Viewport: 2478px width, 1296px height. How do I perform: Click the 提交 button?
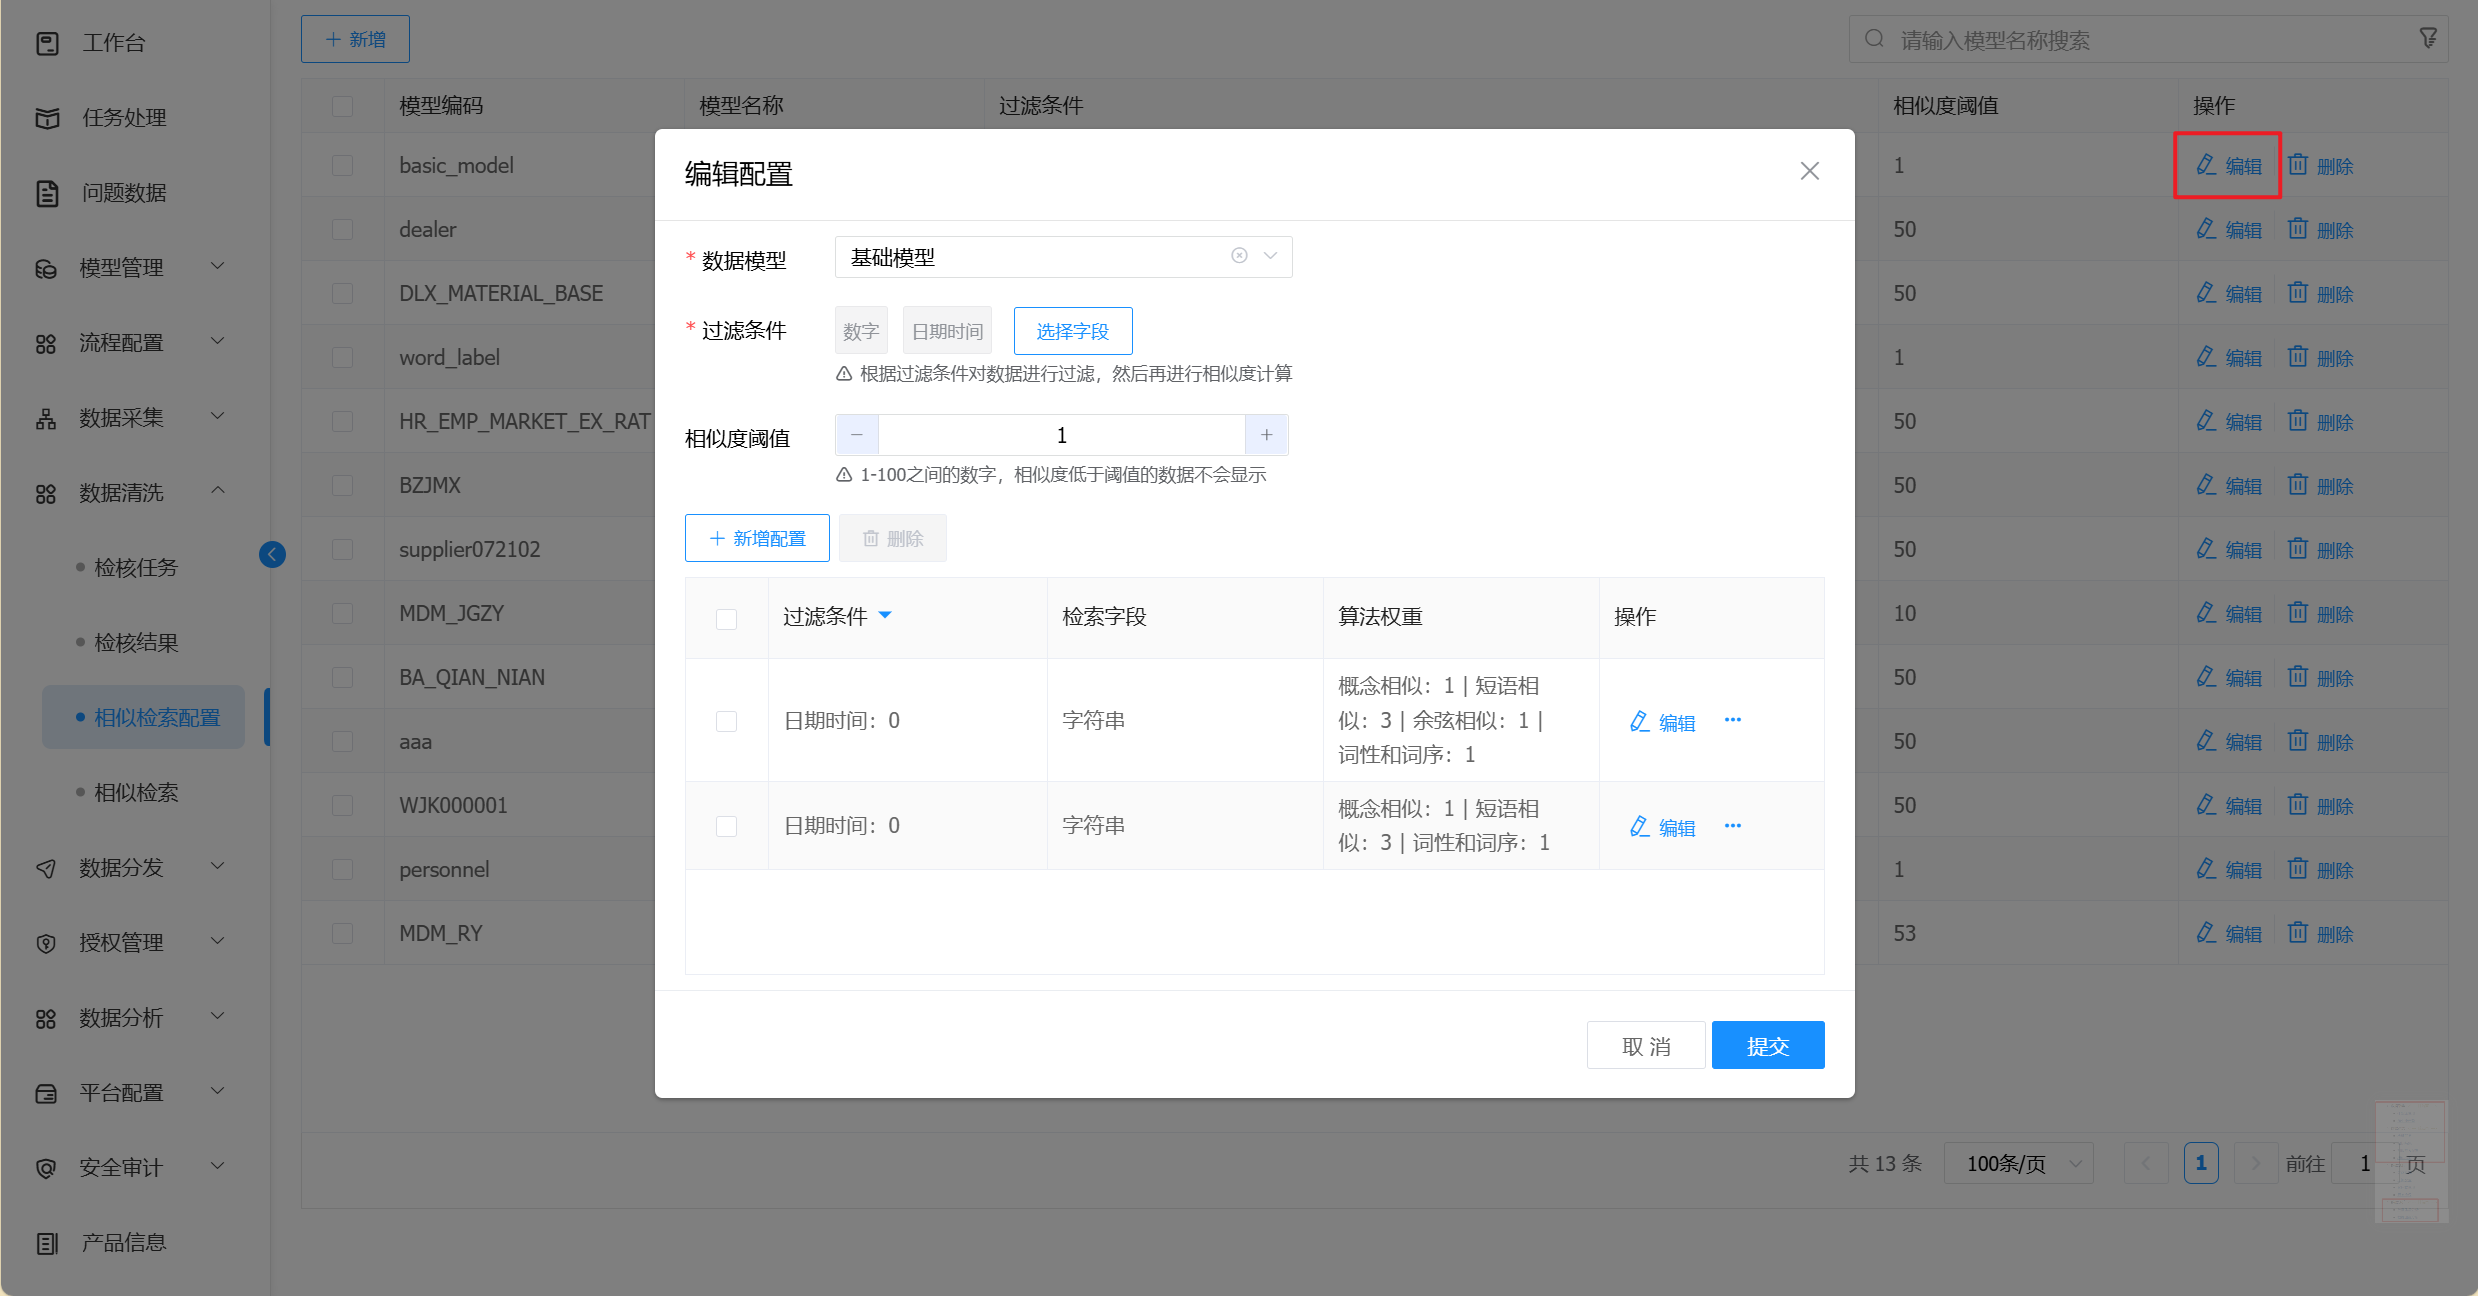pos(1767,1045)
